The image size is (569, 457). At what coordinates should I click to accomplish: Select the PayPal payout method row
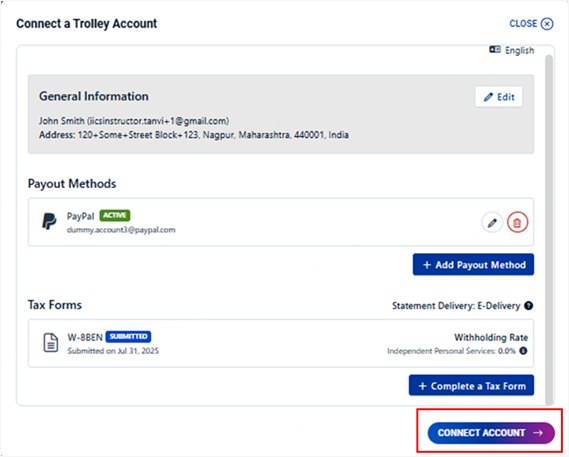click(x=281, y=222)
